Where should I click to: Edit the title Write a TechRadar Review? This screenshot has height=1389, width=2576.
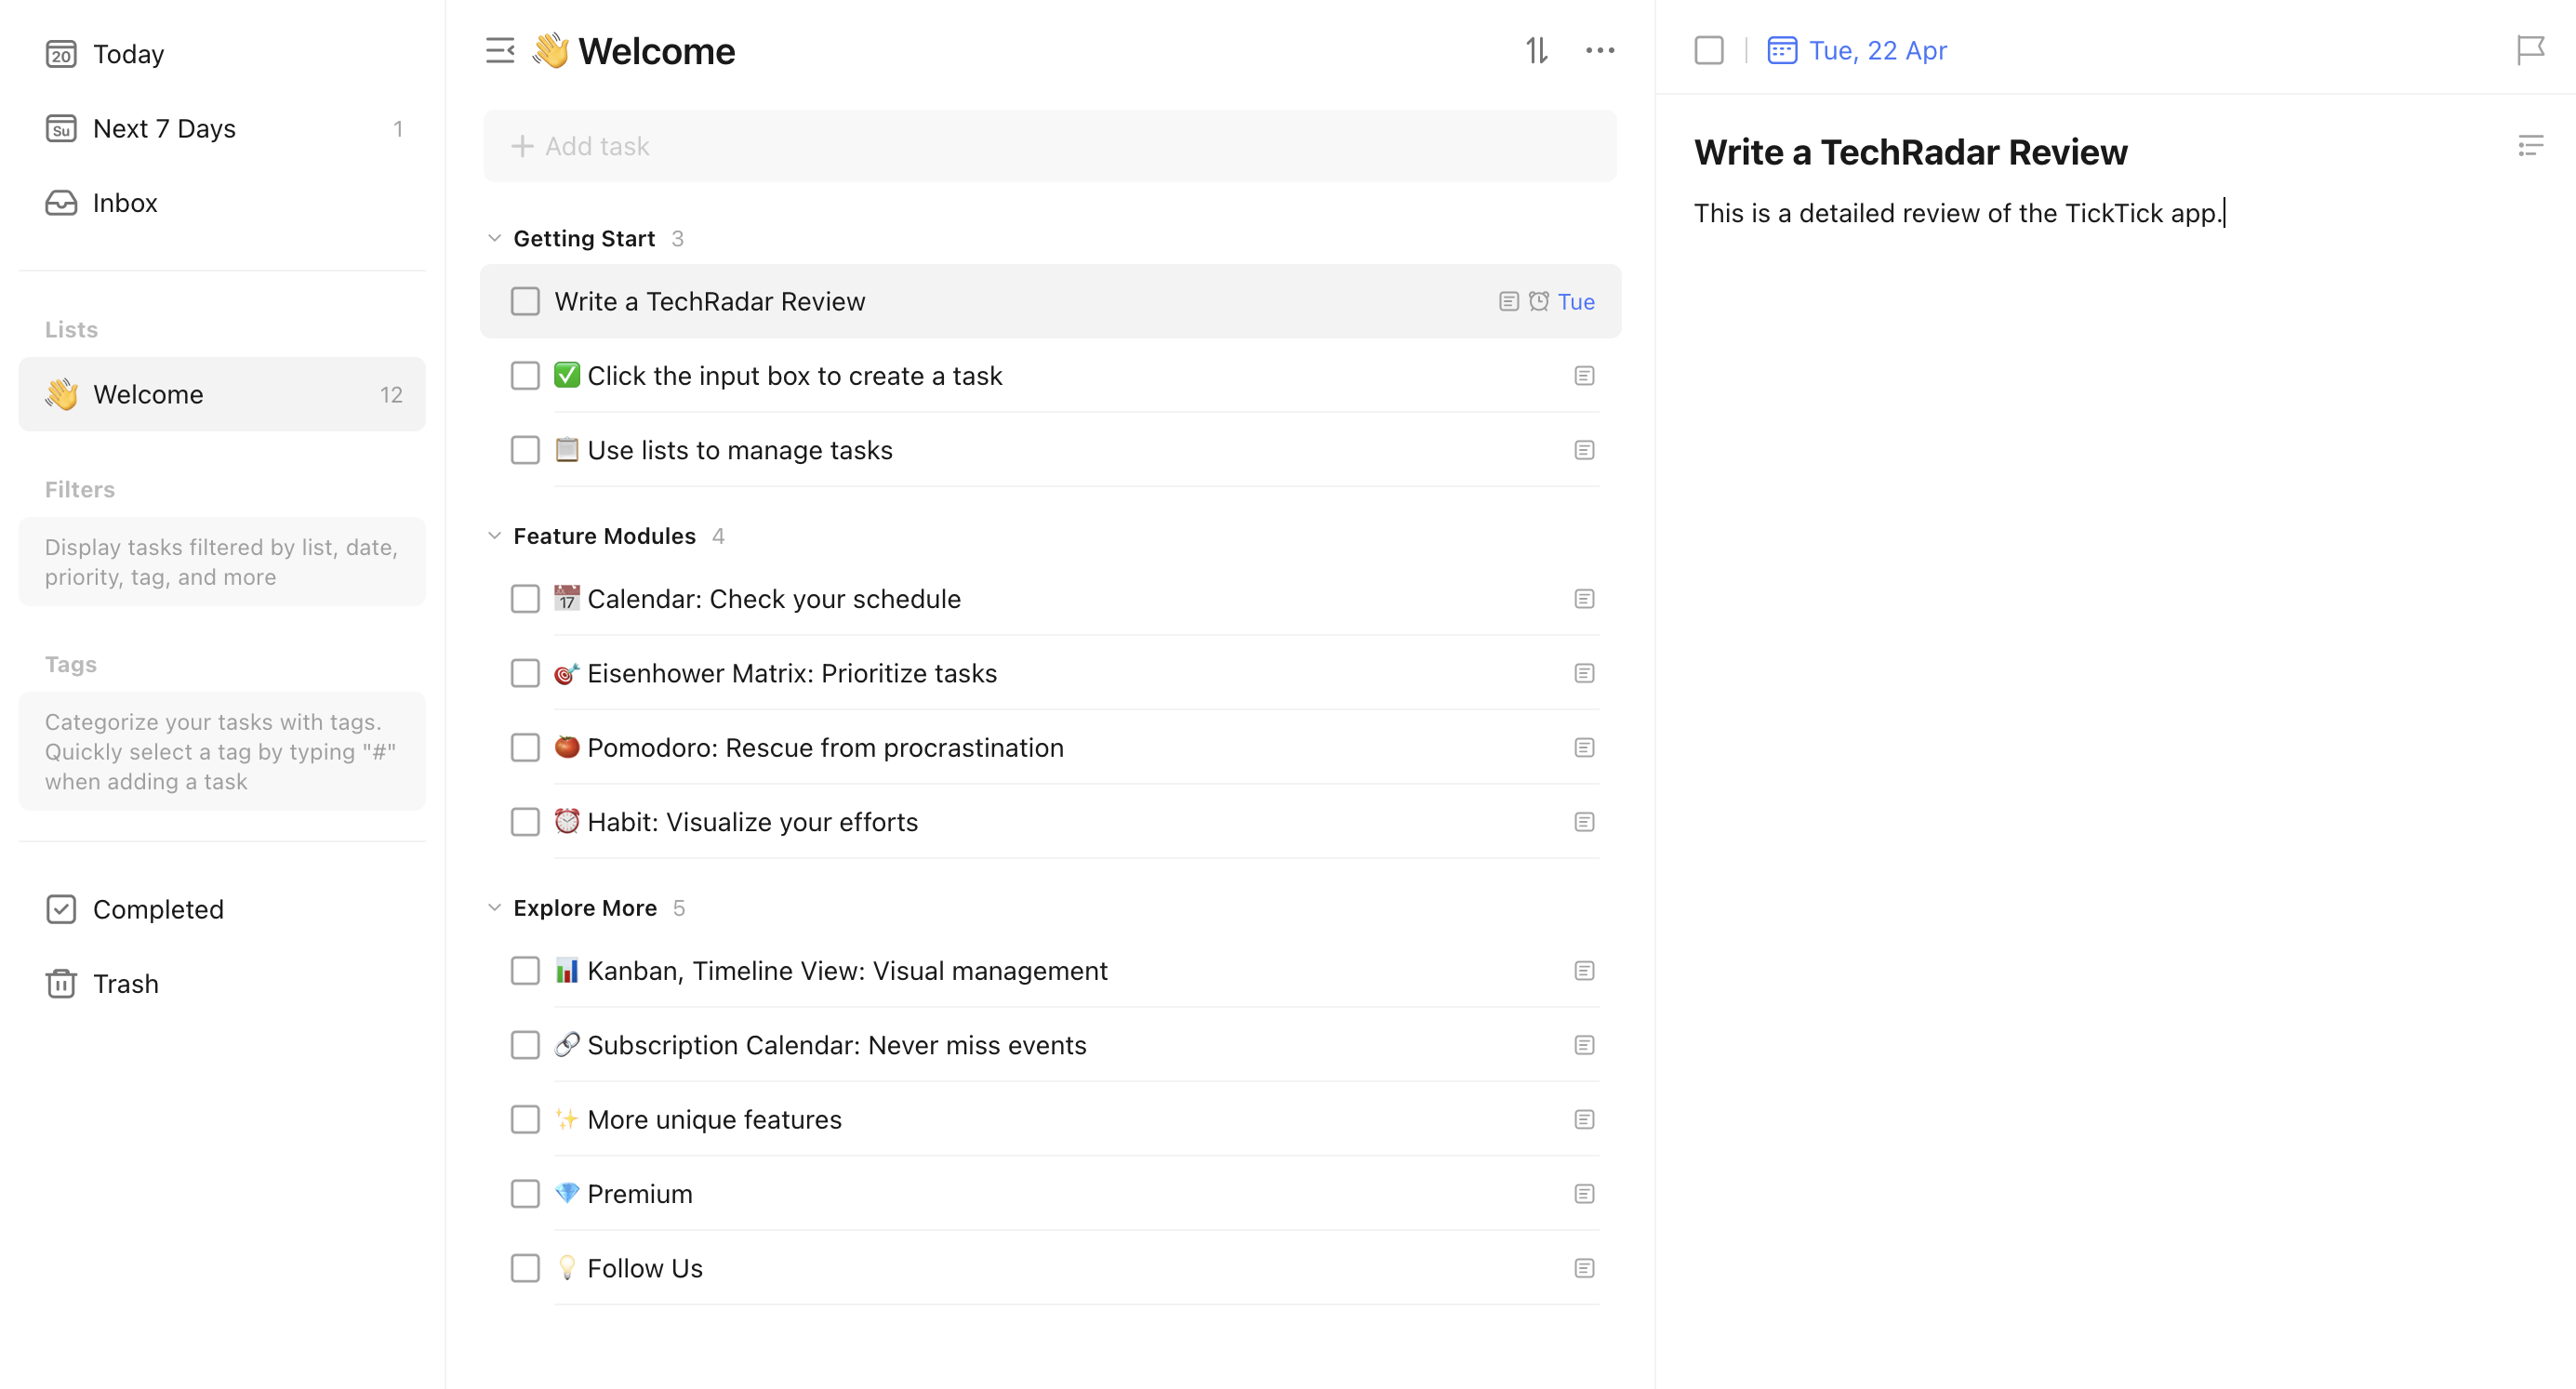1910,152
